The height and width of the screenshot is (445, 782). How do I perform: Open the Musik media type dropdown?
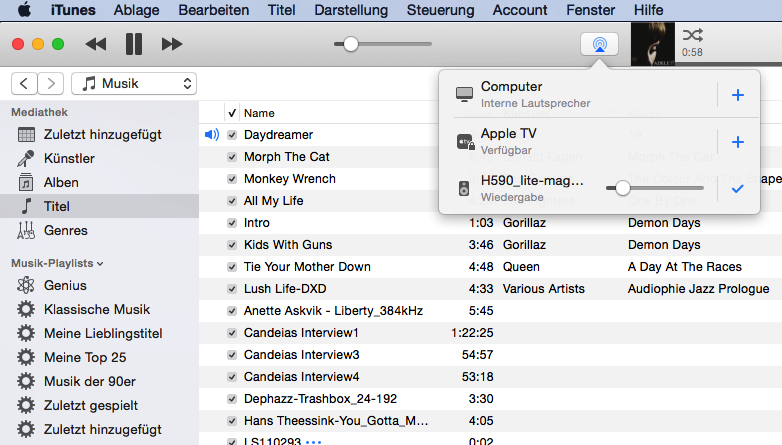click(x=134, y=83)
